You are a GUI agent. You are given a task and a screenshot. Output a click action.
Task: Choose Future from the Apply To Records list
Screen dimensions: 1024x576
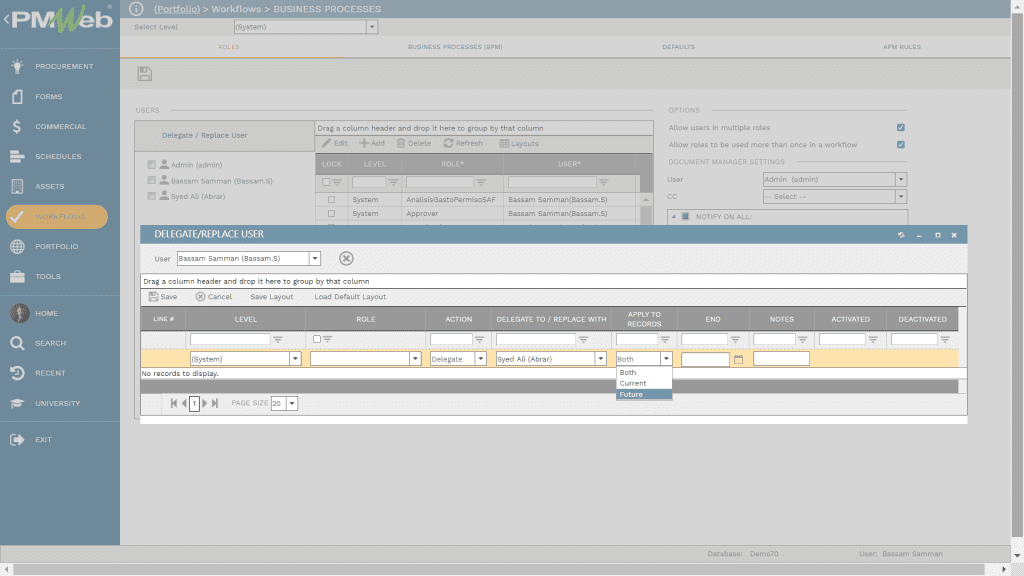click(644, 394)
